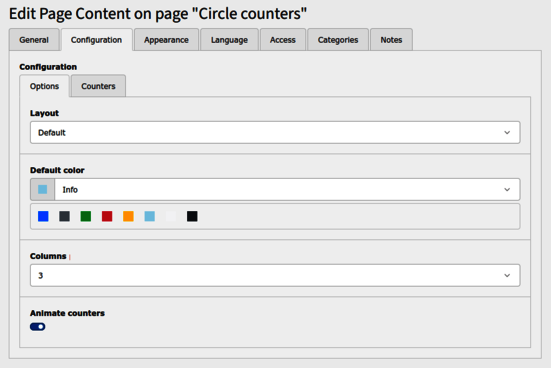This screenshot has height=368, width=551.
Task: Click the color preview icon beside Info
Action: [x=43, y=189]
